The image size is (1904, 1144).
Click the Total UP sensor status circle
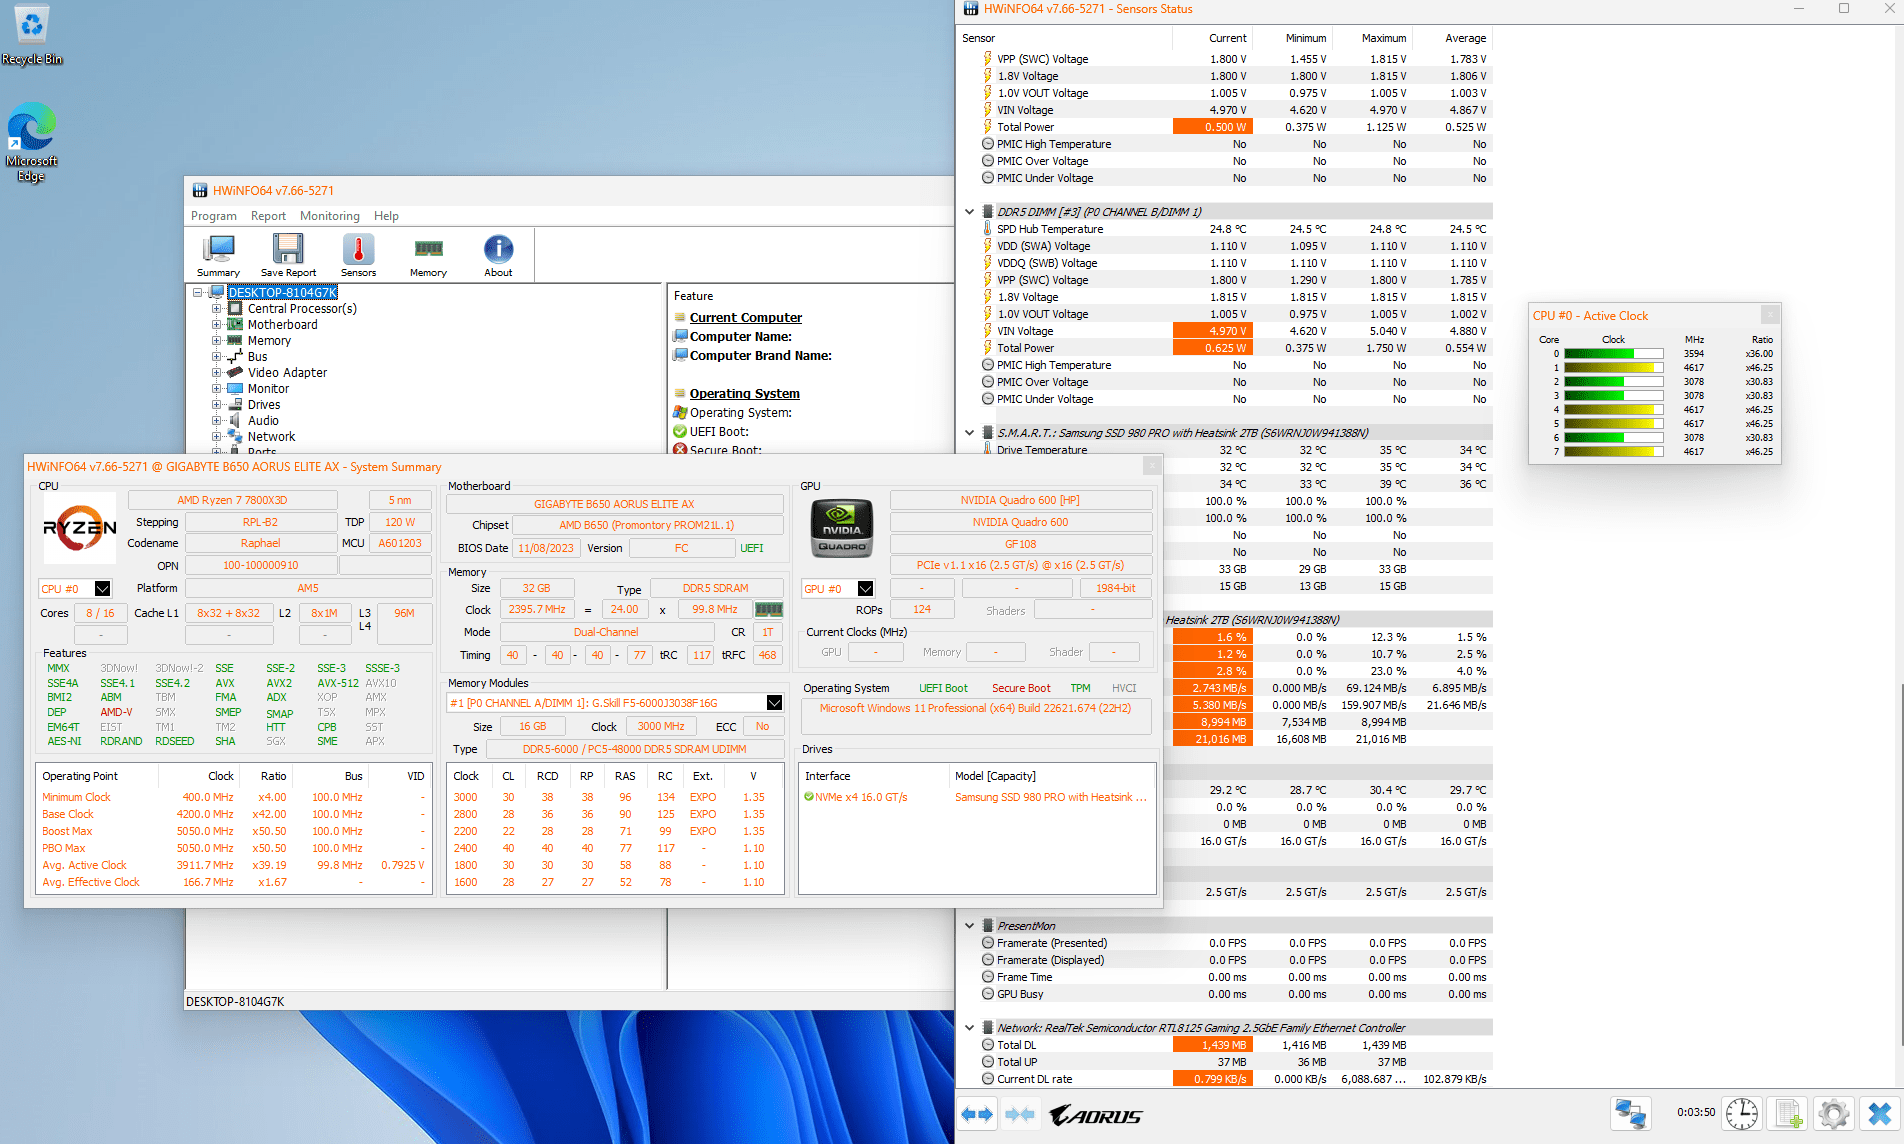(988, 1062)
